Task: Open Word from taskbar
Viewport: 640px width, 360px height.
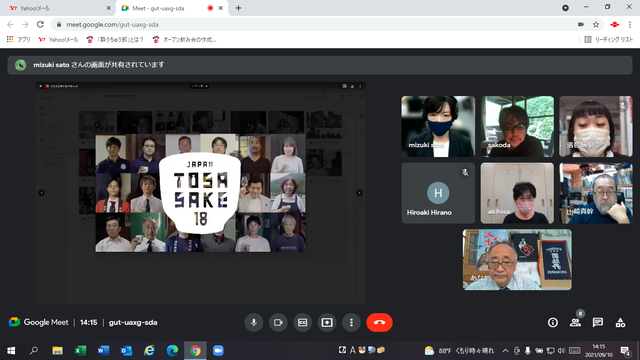Action: pyautogui.click(x=103, y=351)
